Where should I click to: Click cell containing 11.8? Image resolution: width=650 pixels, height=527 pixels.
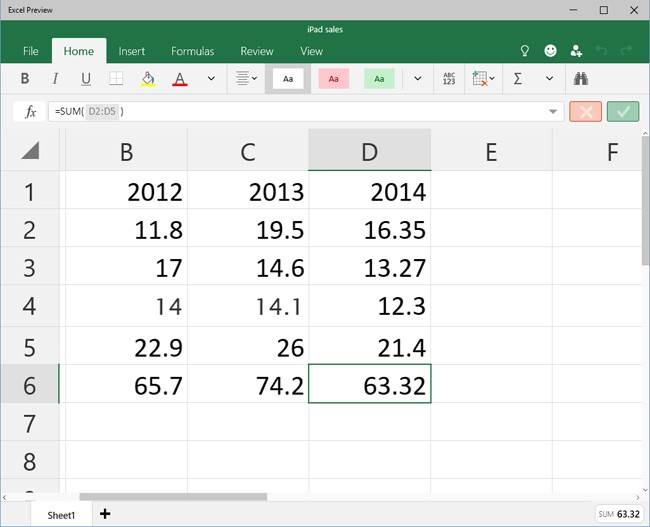pyautogui.click(x=126, y=228)
